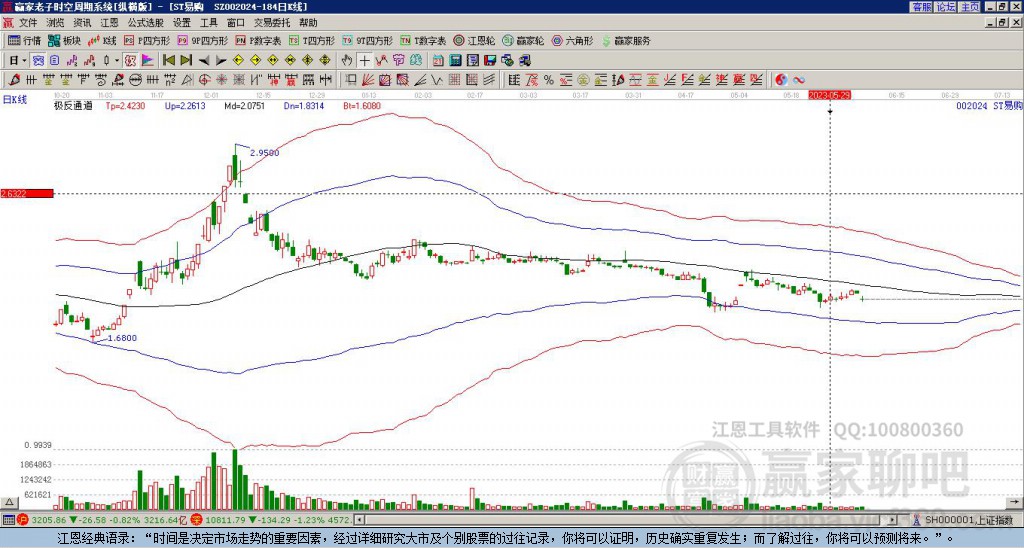Image resolution: width=1024 pixels, height=548 pixels.
Task: Click the 板块 toolbar button
Action: [x=64, y=40]
